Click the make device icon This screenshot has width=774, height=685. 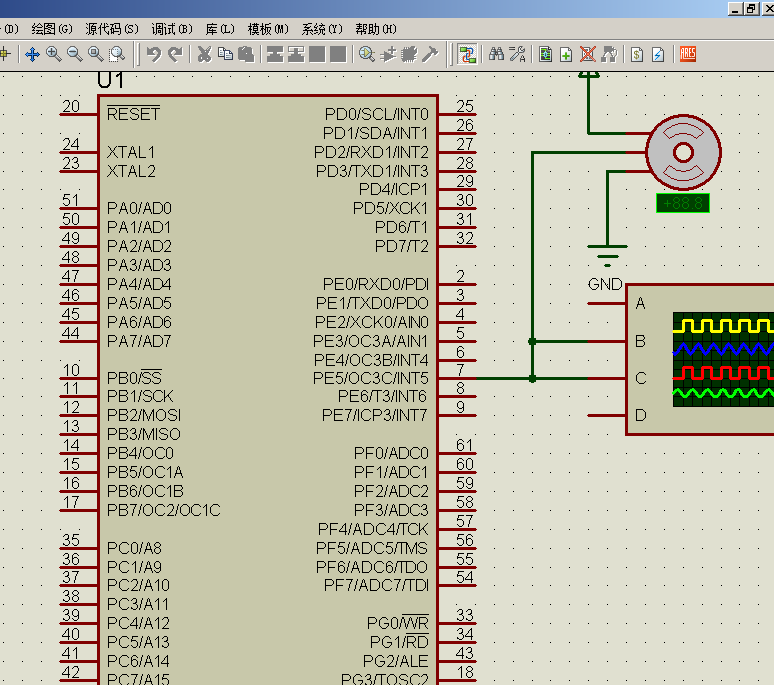[x=388, y=54]
